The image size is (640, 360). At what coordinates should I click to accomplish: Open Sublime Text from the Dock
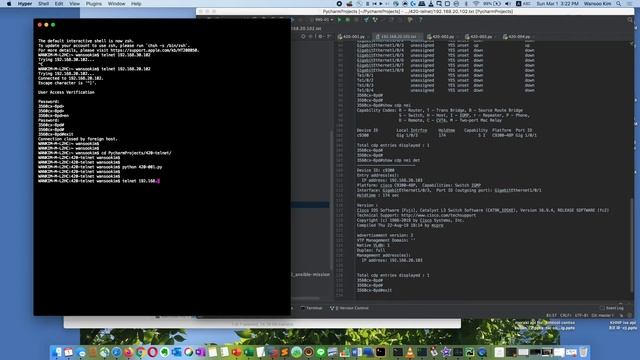click(x=284, y=352)
